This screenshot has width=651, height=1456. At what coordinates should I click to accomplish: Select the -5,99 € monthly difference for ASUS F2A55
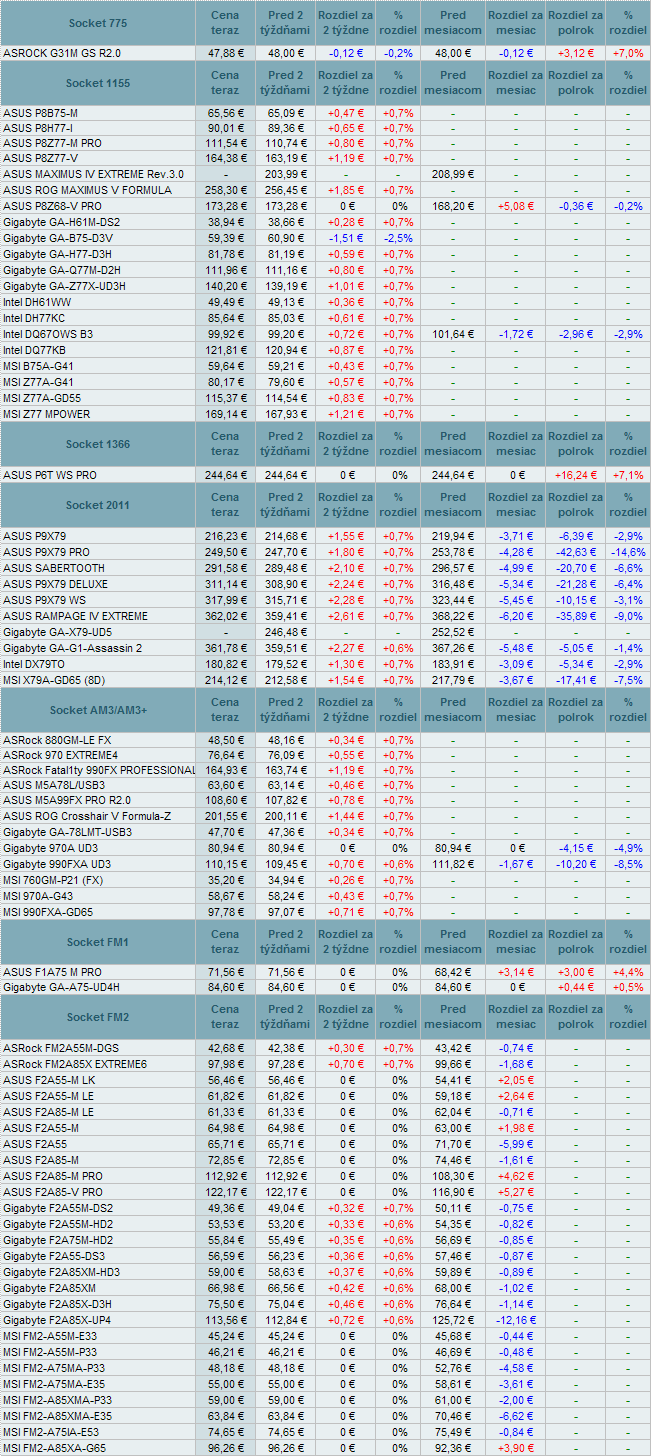[516, 1143]
